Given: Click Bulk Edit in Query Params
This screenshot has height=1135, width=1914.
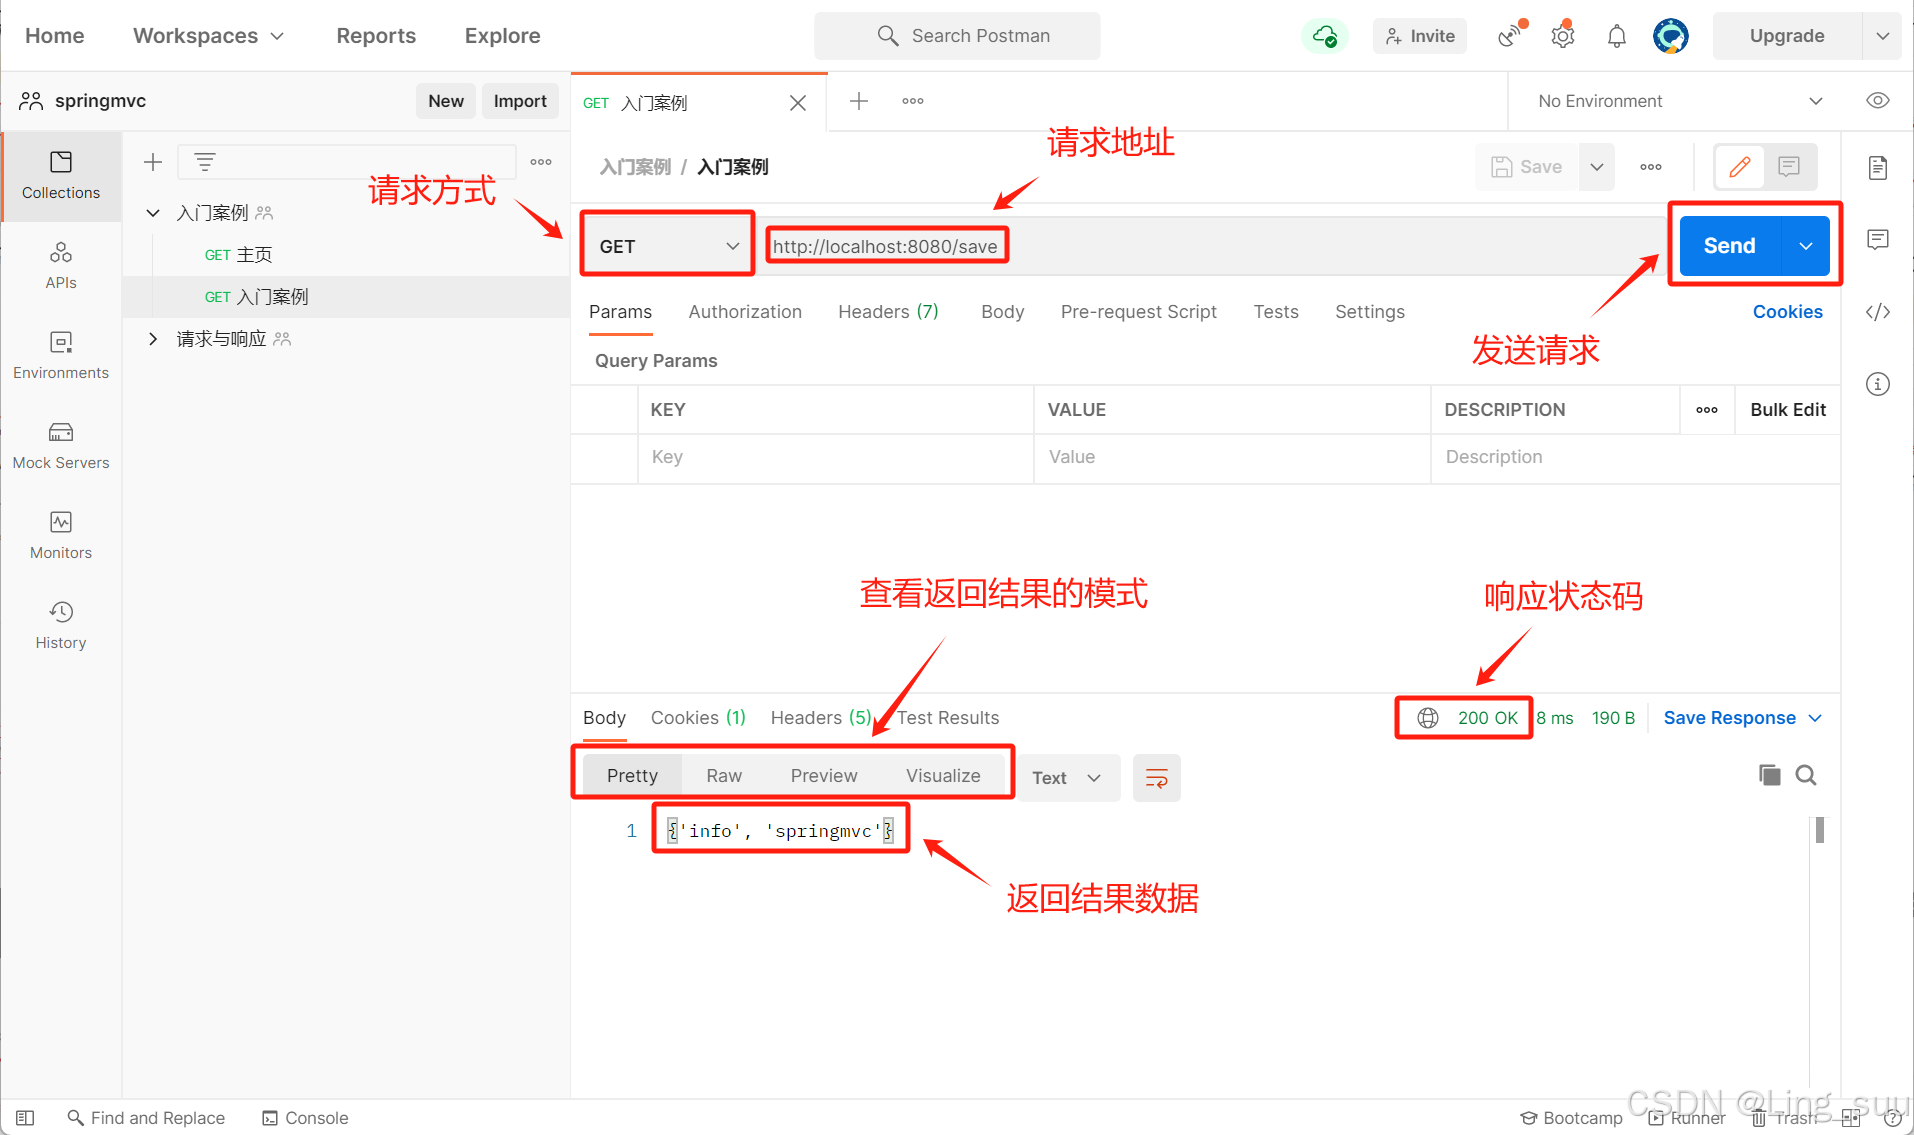Looking at the screenshot, I should coord(1788,410).
